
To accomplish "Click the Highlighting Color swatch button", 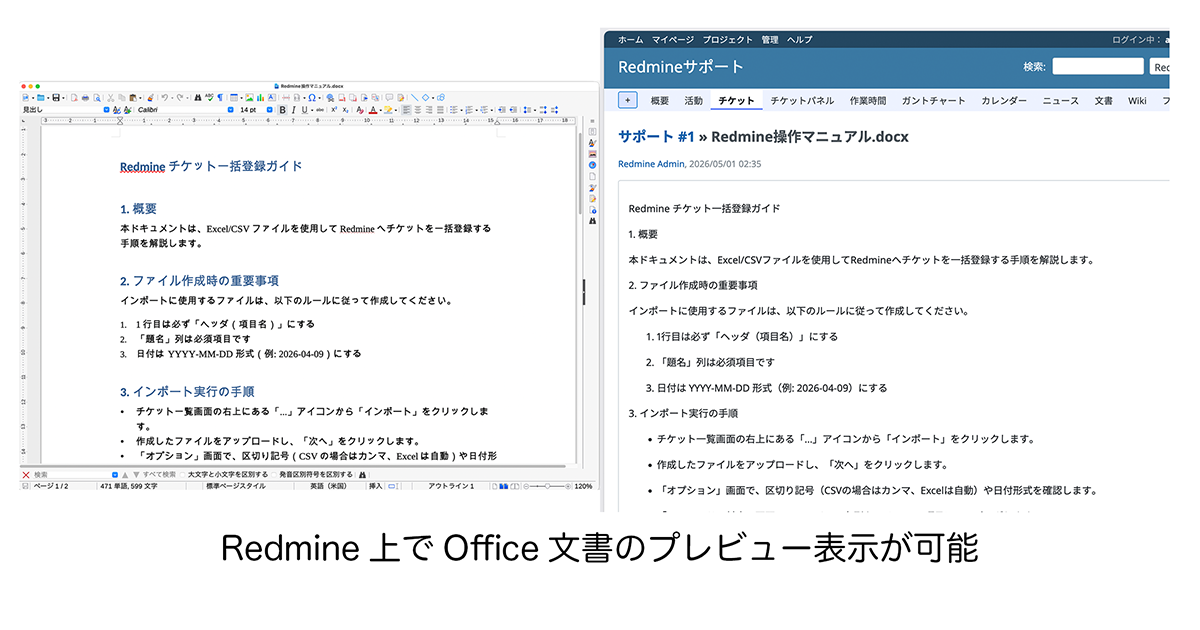I will [x=388, y=110].
